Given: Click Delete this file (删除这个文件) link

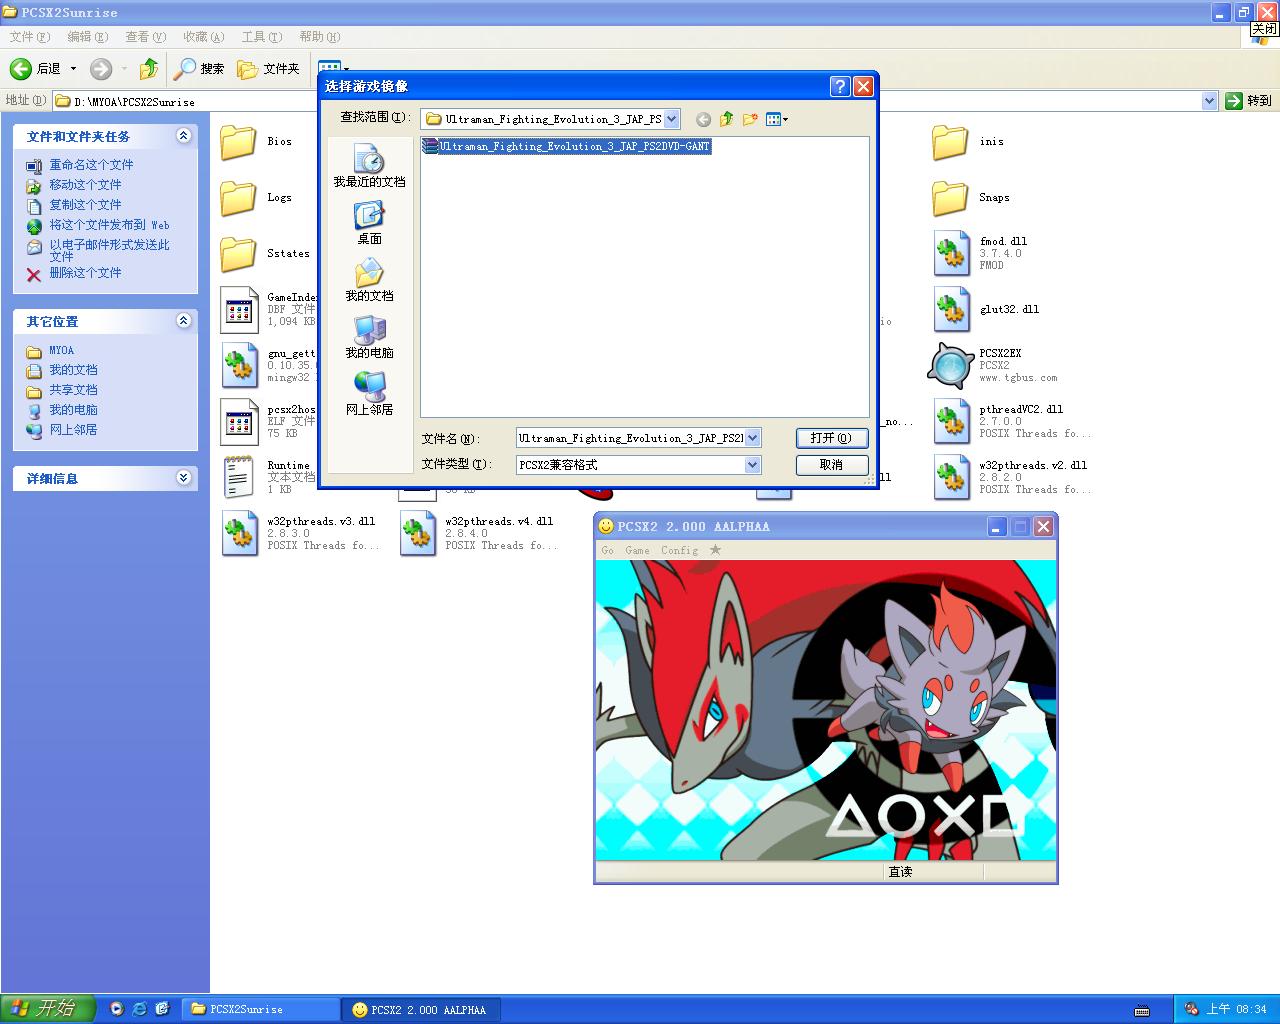Looking at the screenshot, I should (85, 273).
